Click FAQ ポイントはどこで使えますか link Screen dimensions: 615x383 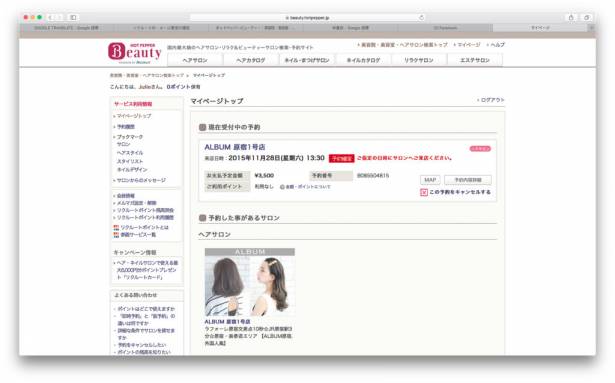tap(146, 309)
